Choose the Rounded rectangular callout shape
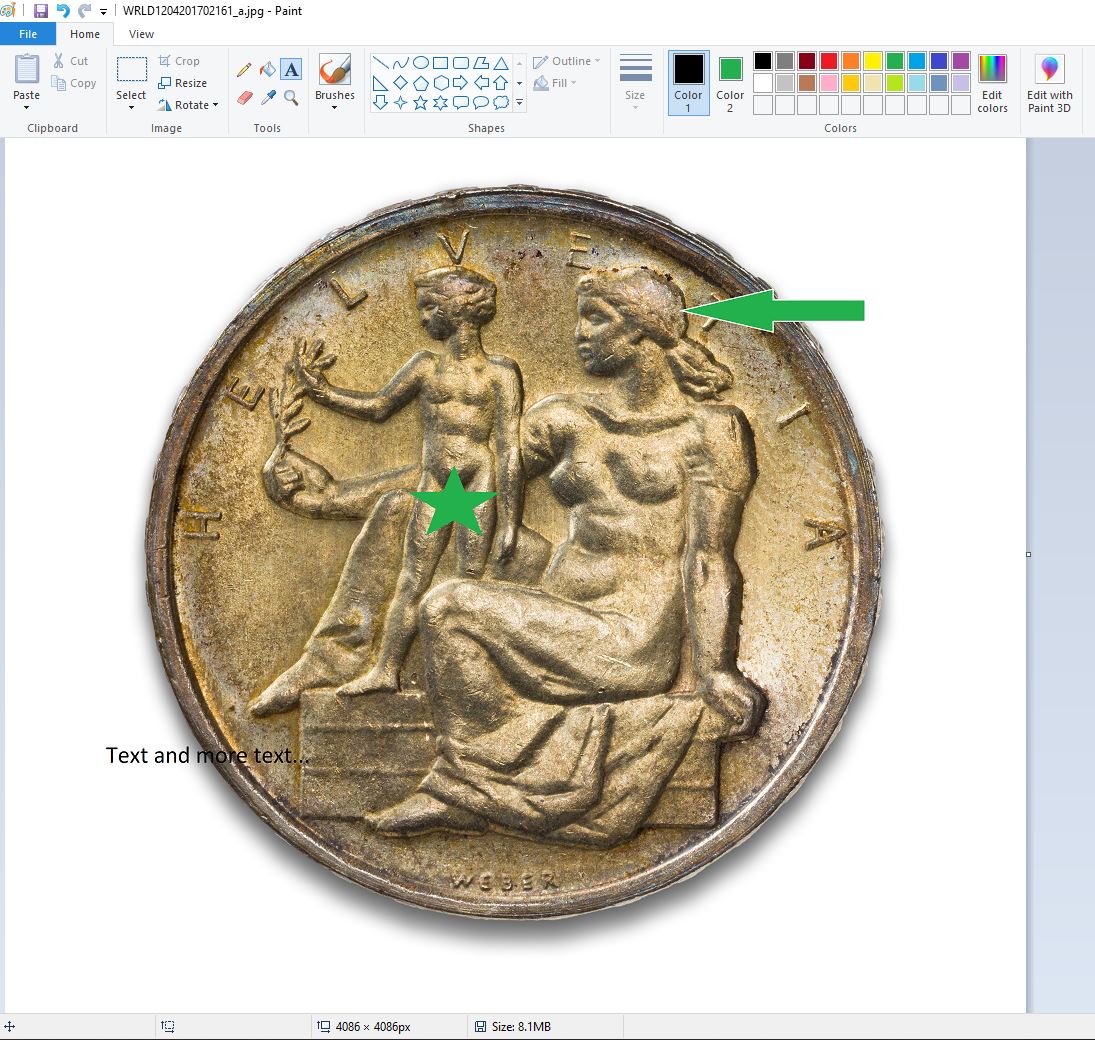The image size is (1095, 1040). pyautogui.click(x=460, y=103)
